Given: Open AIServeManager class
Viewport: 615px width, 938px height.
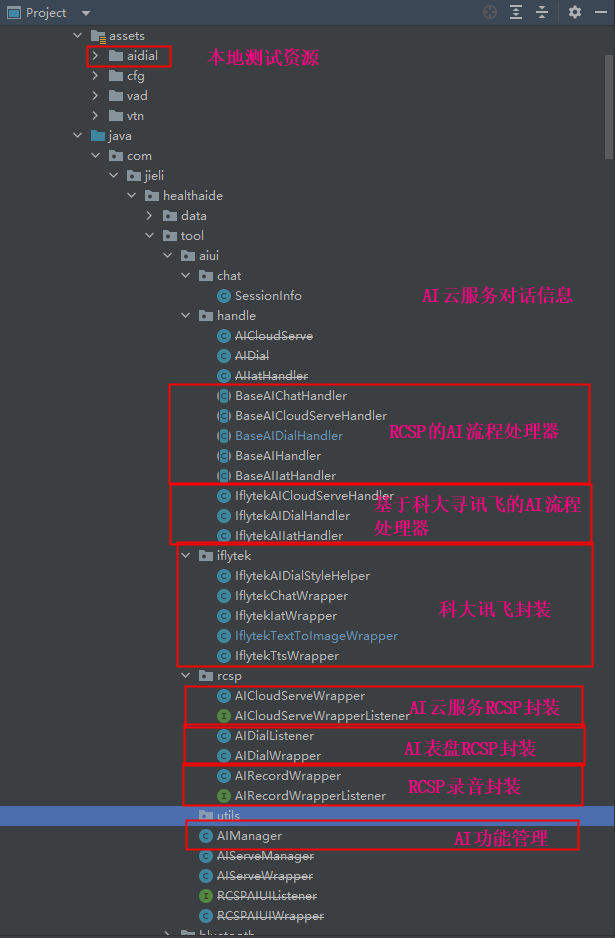Looking at the screenshot, I should 265,856.
